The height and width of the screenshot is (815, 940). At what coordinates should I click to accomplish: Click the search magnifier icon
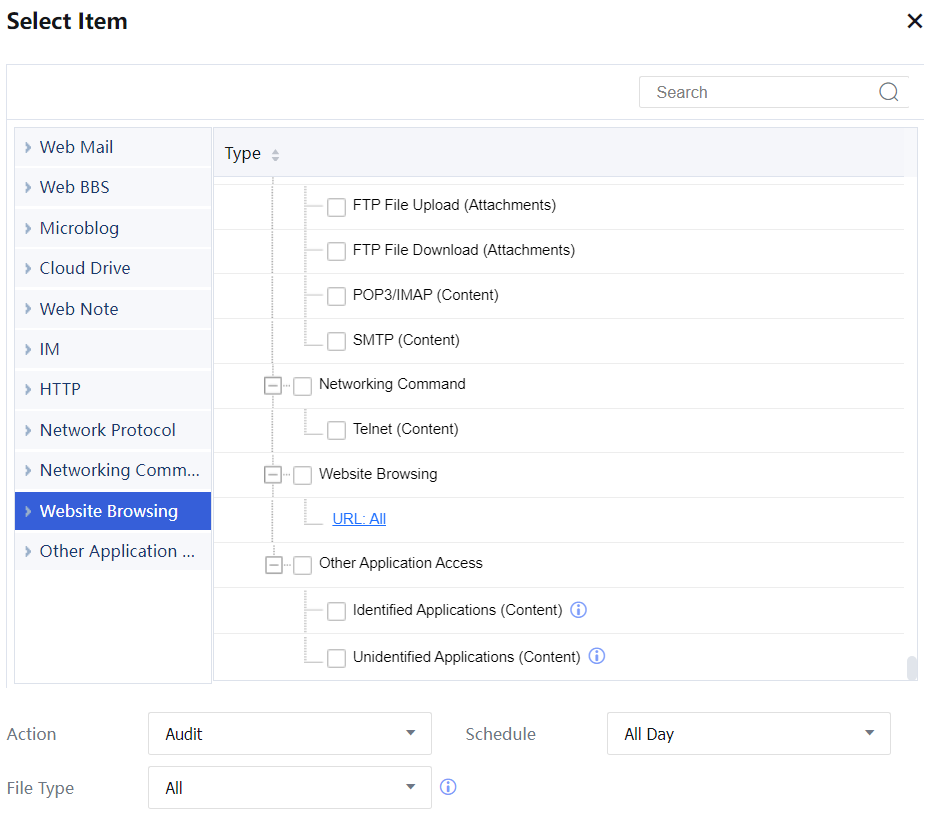coord(888,92)
